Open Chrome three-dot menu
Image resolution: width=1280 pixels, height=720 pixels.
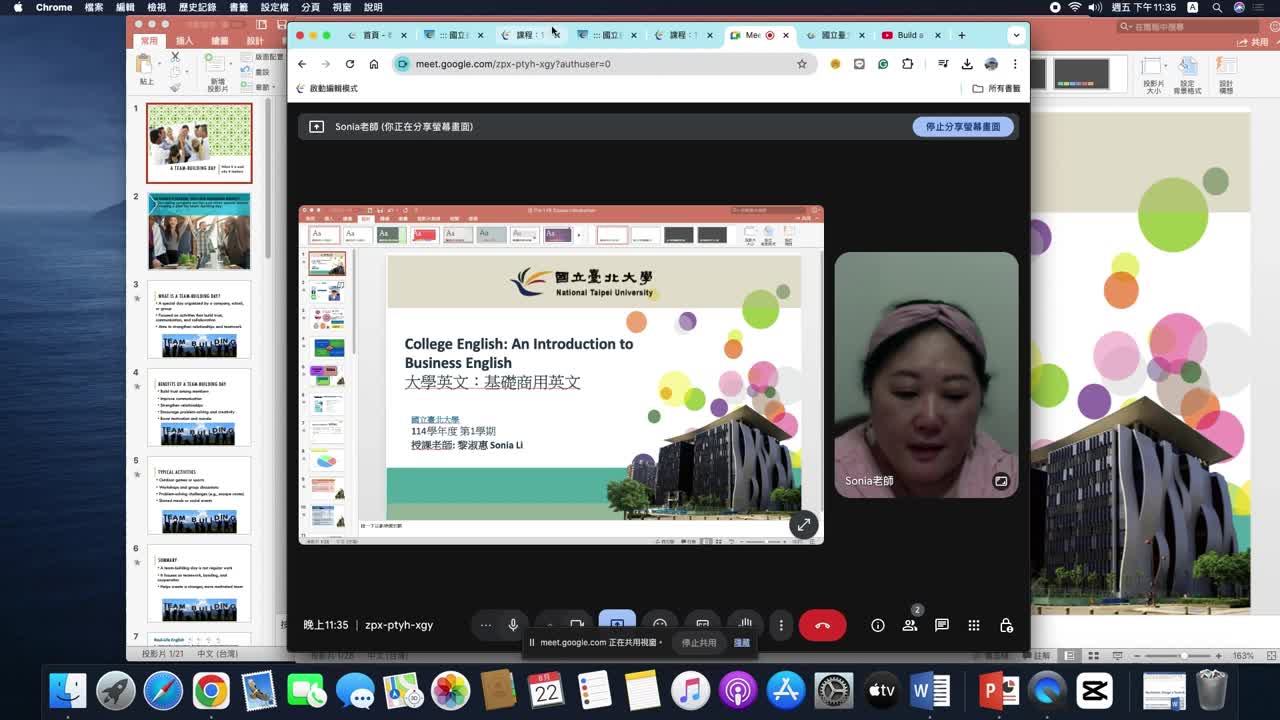click(x=1015, y=64)
